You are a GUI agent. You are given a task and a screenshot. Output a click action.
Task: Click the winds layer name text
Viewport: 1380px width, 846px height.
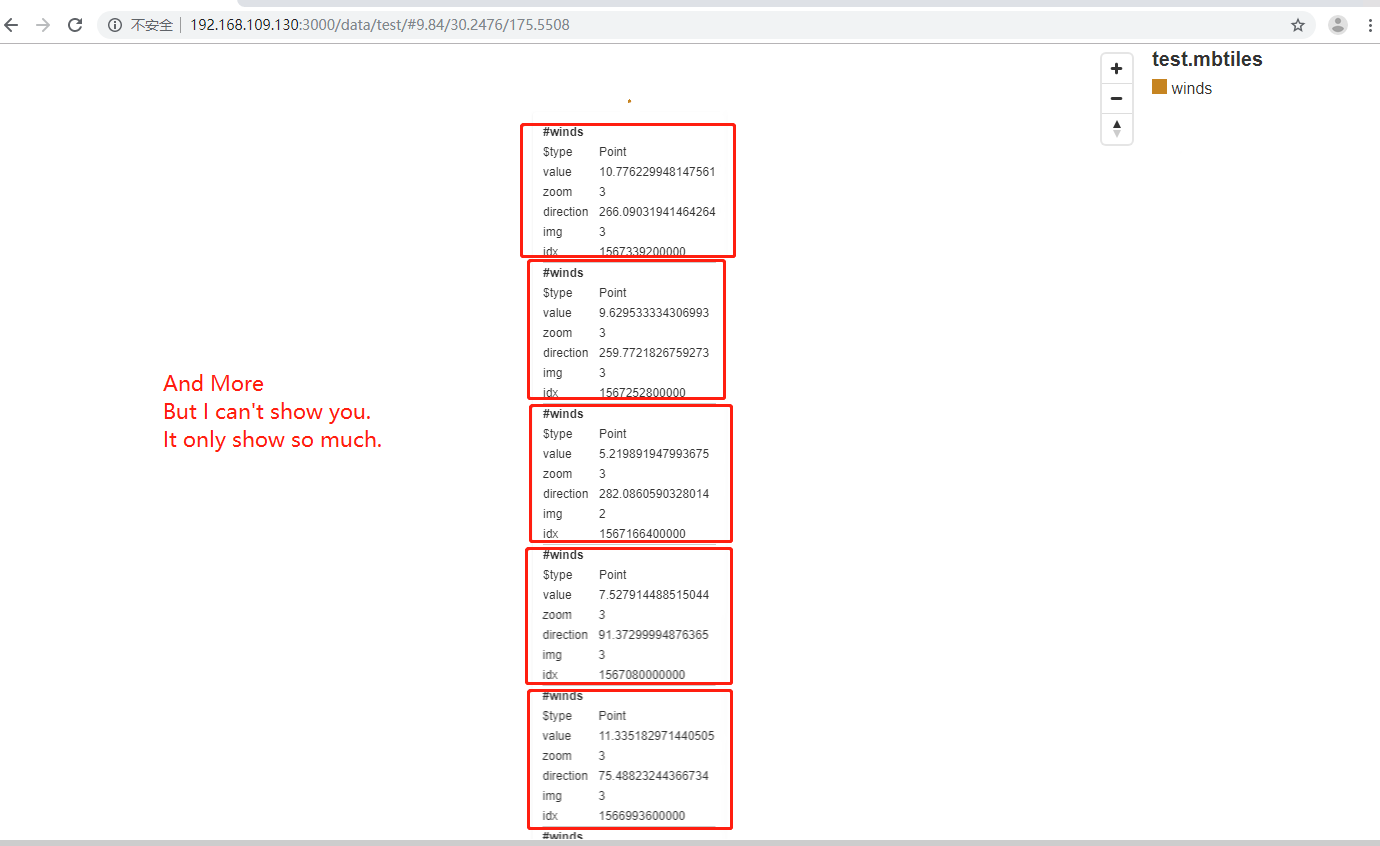coord(1192,88)
